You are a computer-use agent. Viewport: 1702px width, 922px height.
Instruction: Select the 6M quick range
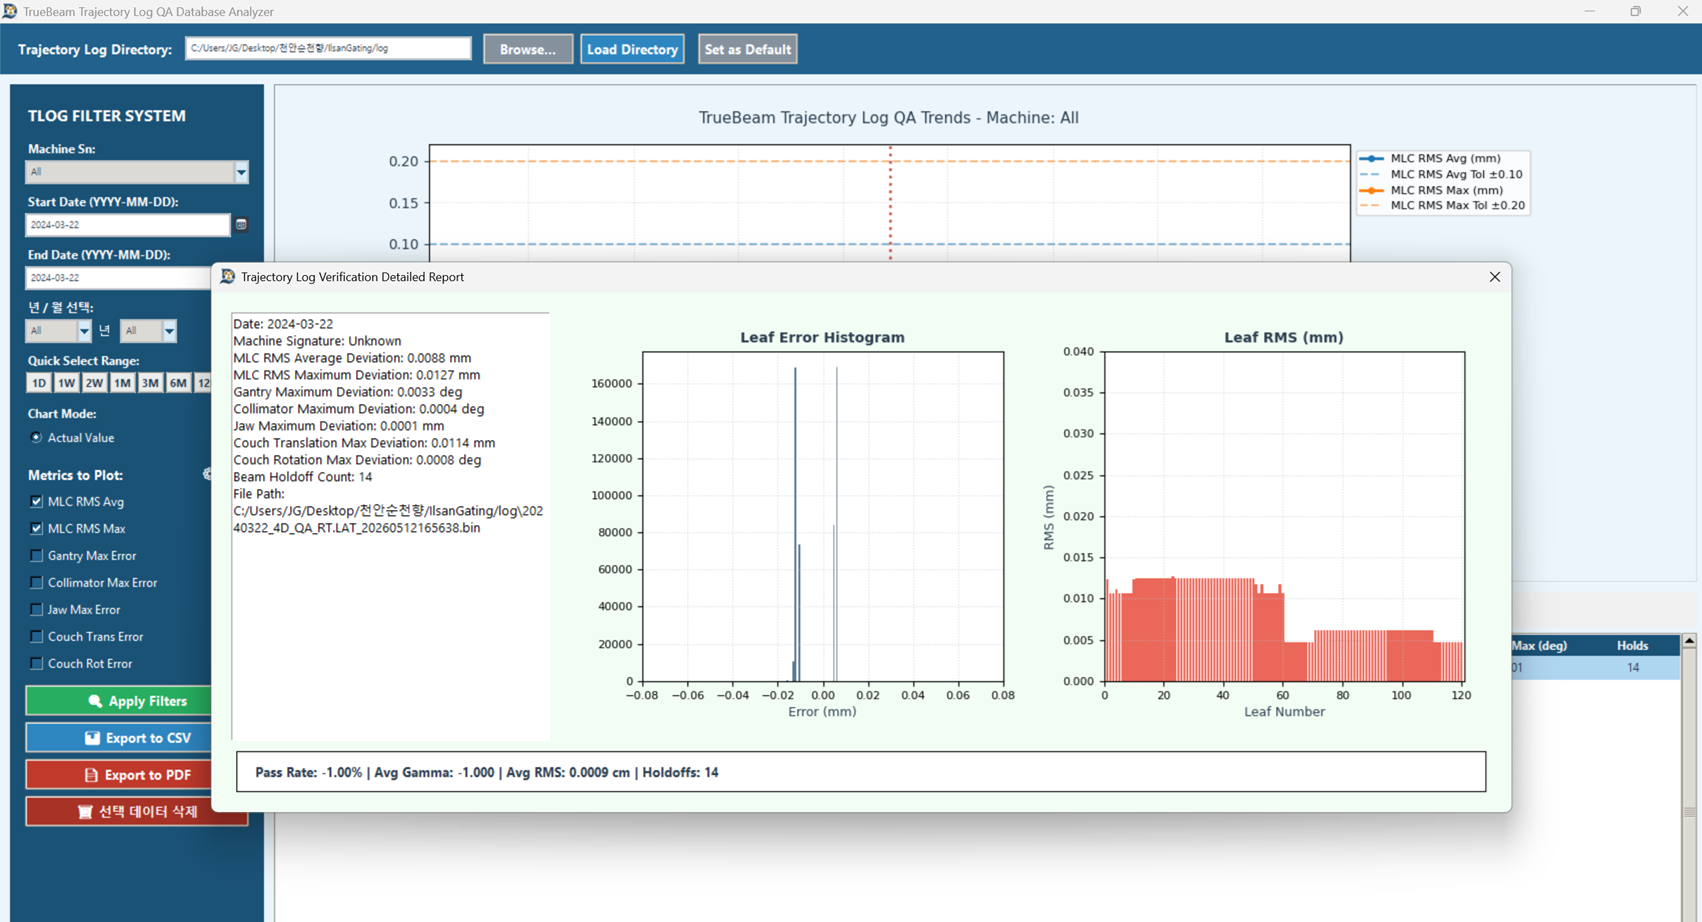click(x=178, y=383)
